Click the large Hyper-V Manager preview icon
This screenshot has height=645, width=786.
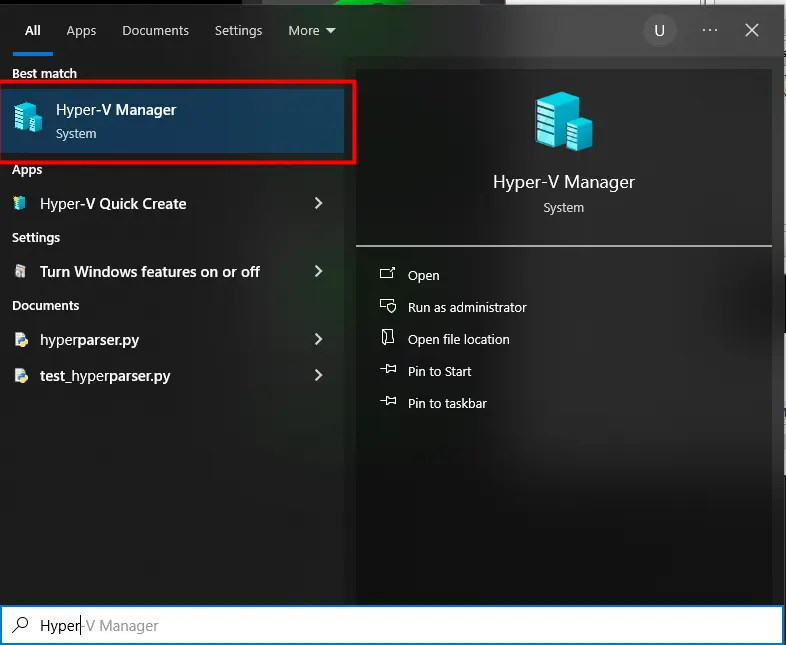coord(564,121)
